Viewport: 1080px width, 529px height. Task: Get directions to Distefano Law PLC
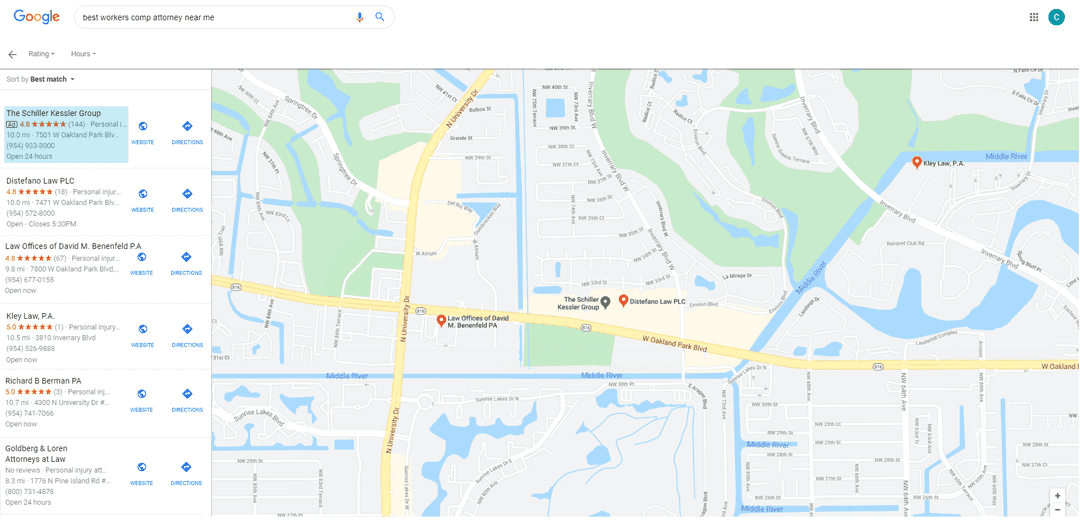(187, 200)
